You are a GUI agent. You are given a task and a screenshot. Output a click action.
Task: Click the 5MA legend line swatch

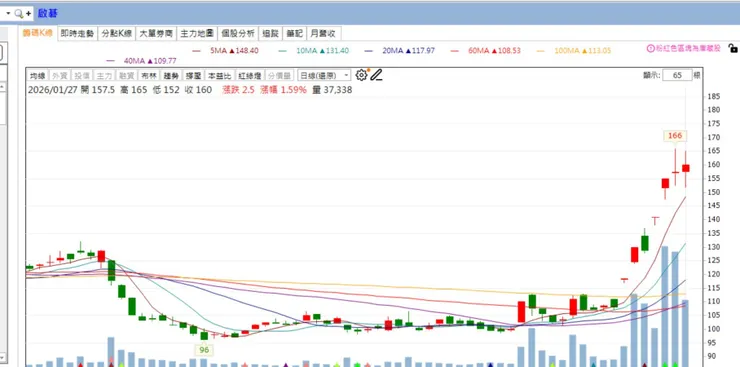(196, 50)
